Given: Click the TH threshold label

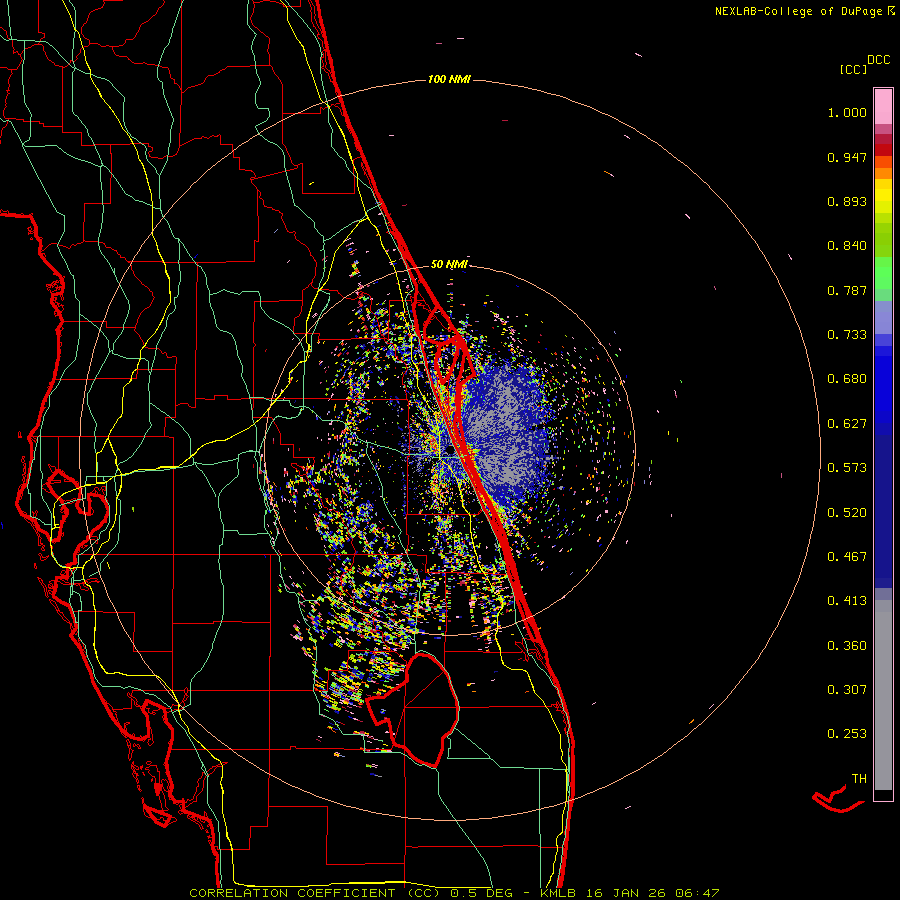Looking at the screenshot, I should pos(859,779).
